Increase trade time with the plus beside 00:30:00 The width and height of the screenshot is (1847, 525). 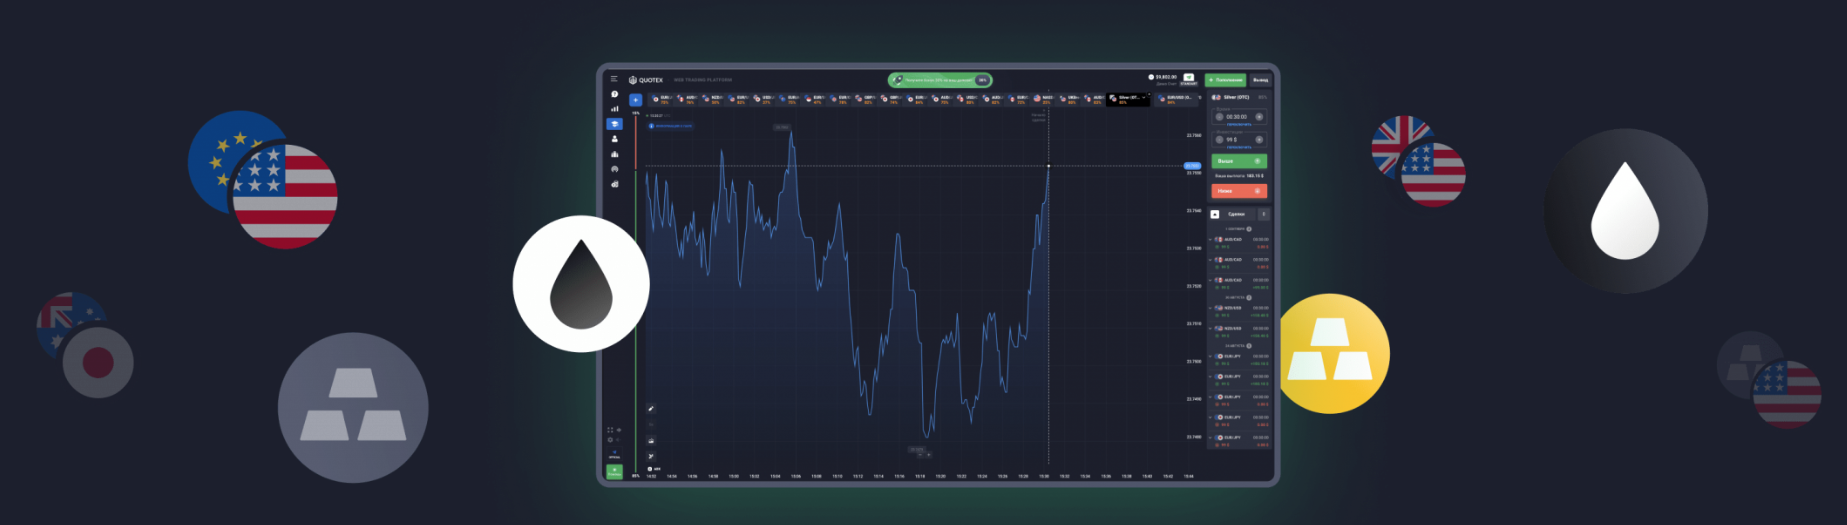pyautogui.click(x=1259, y=117)
